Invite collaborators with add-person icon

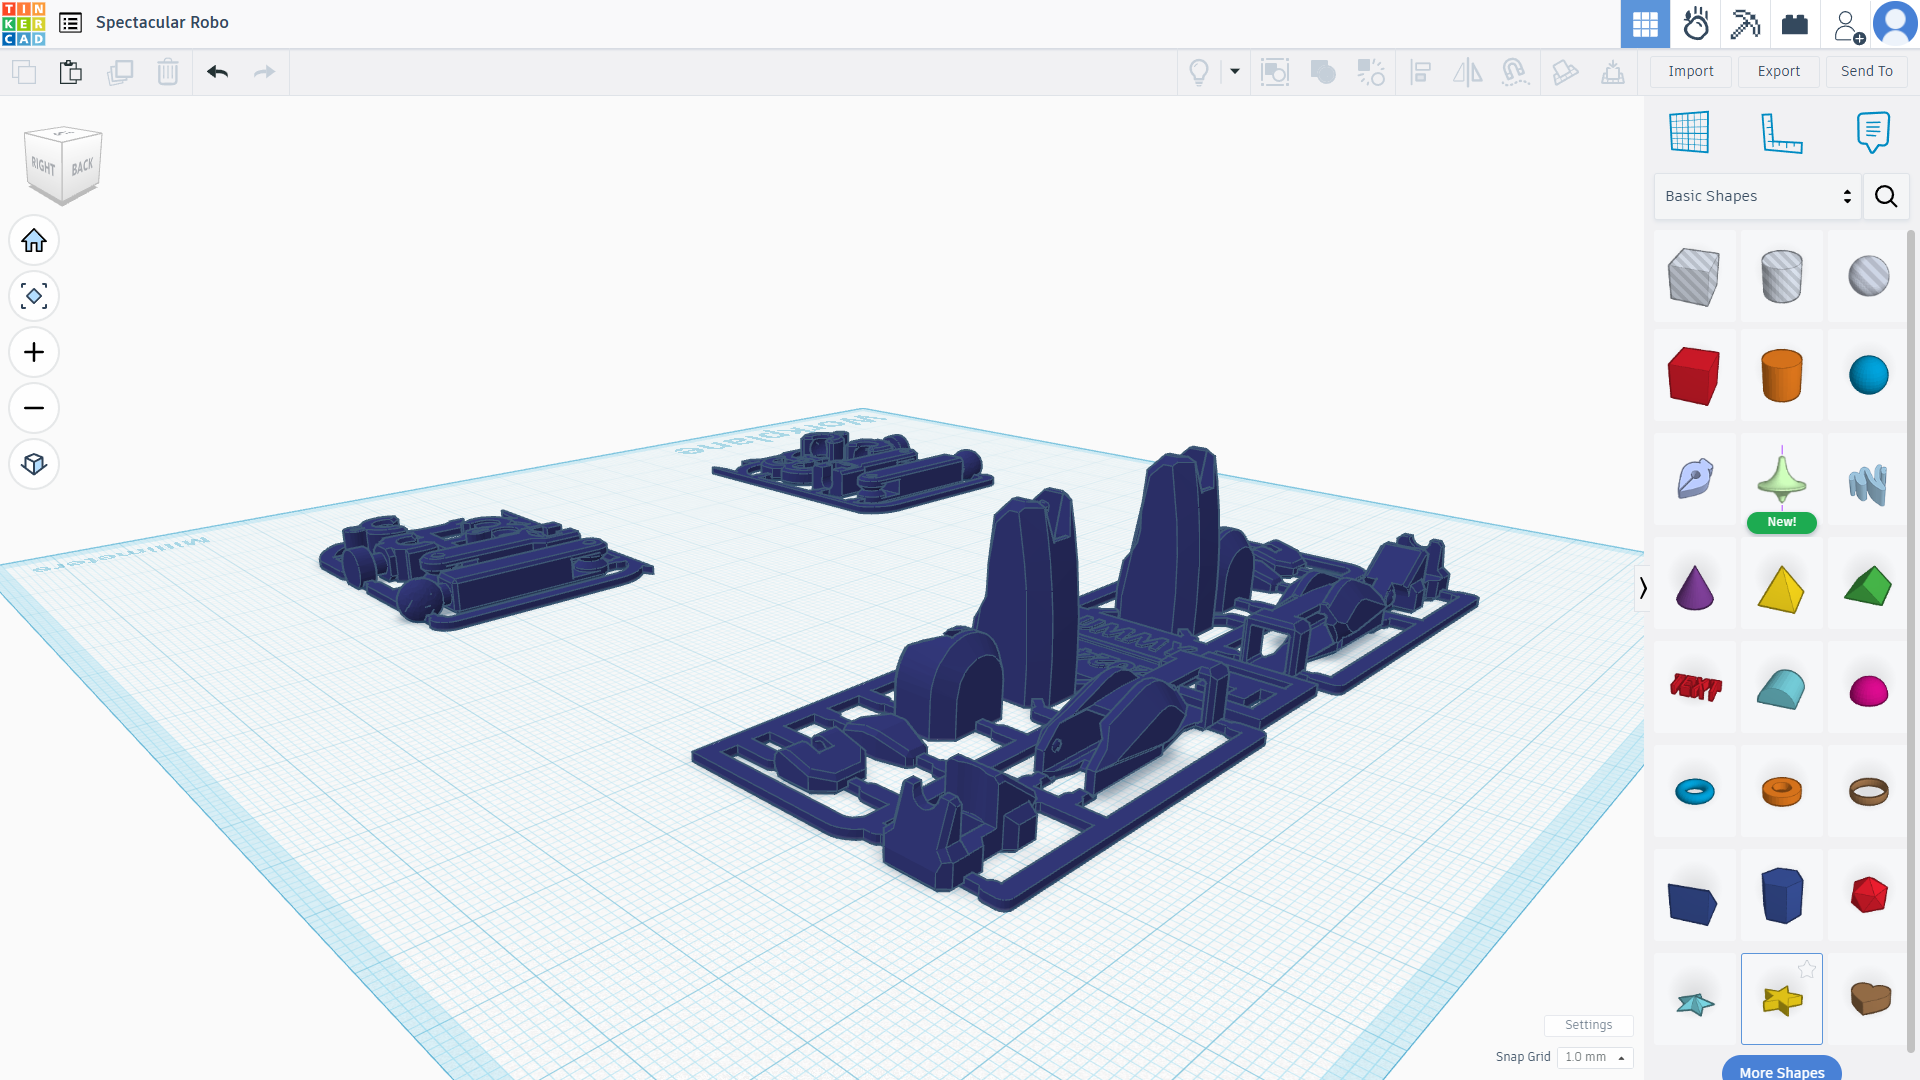tap(1848, 25)
